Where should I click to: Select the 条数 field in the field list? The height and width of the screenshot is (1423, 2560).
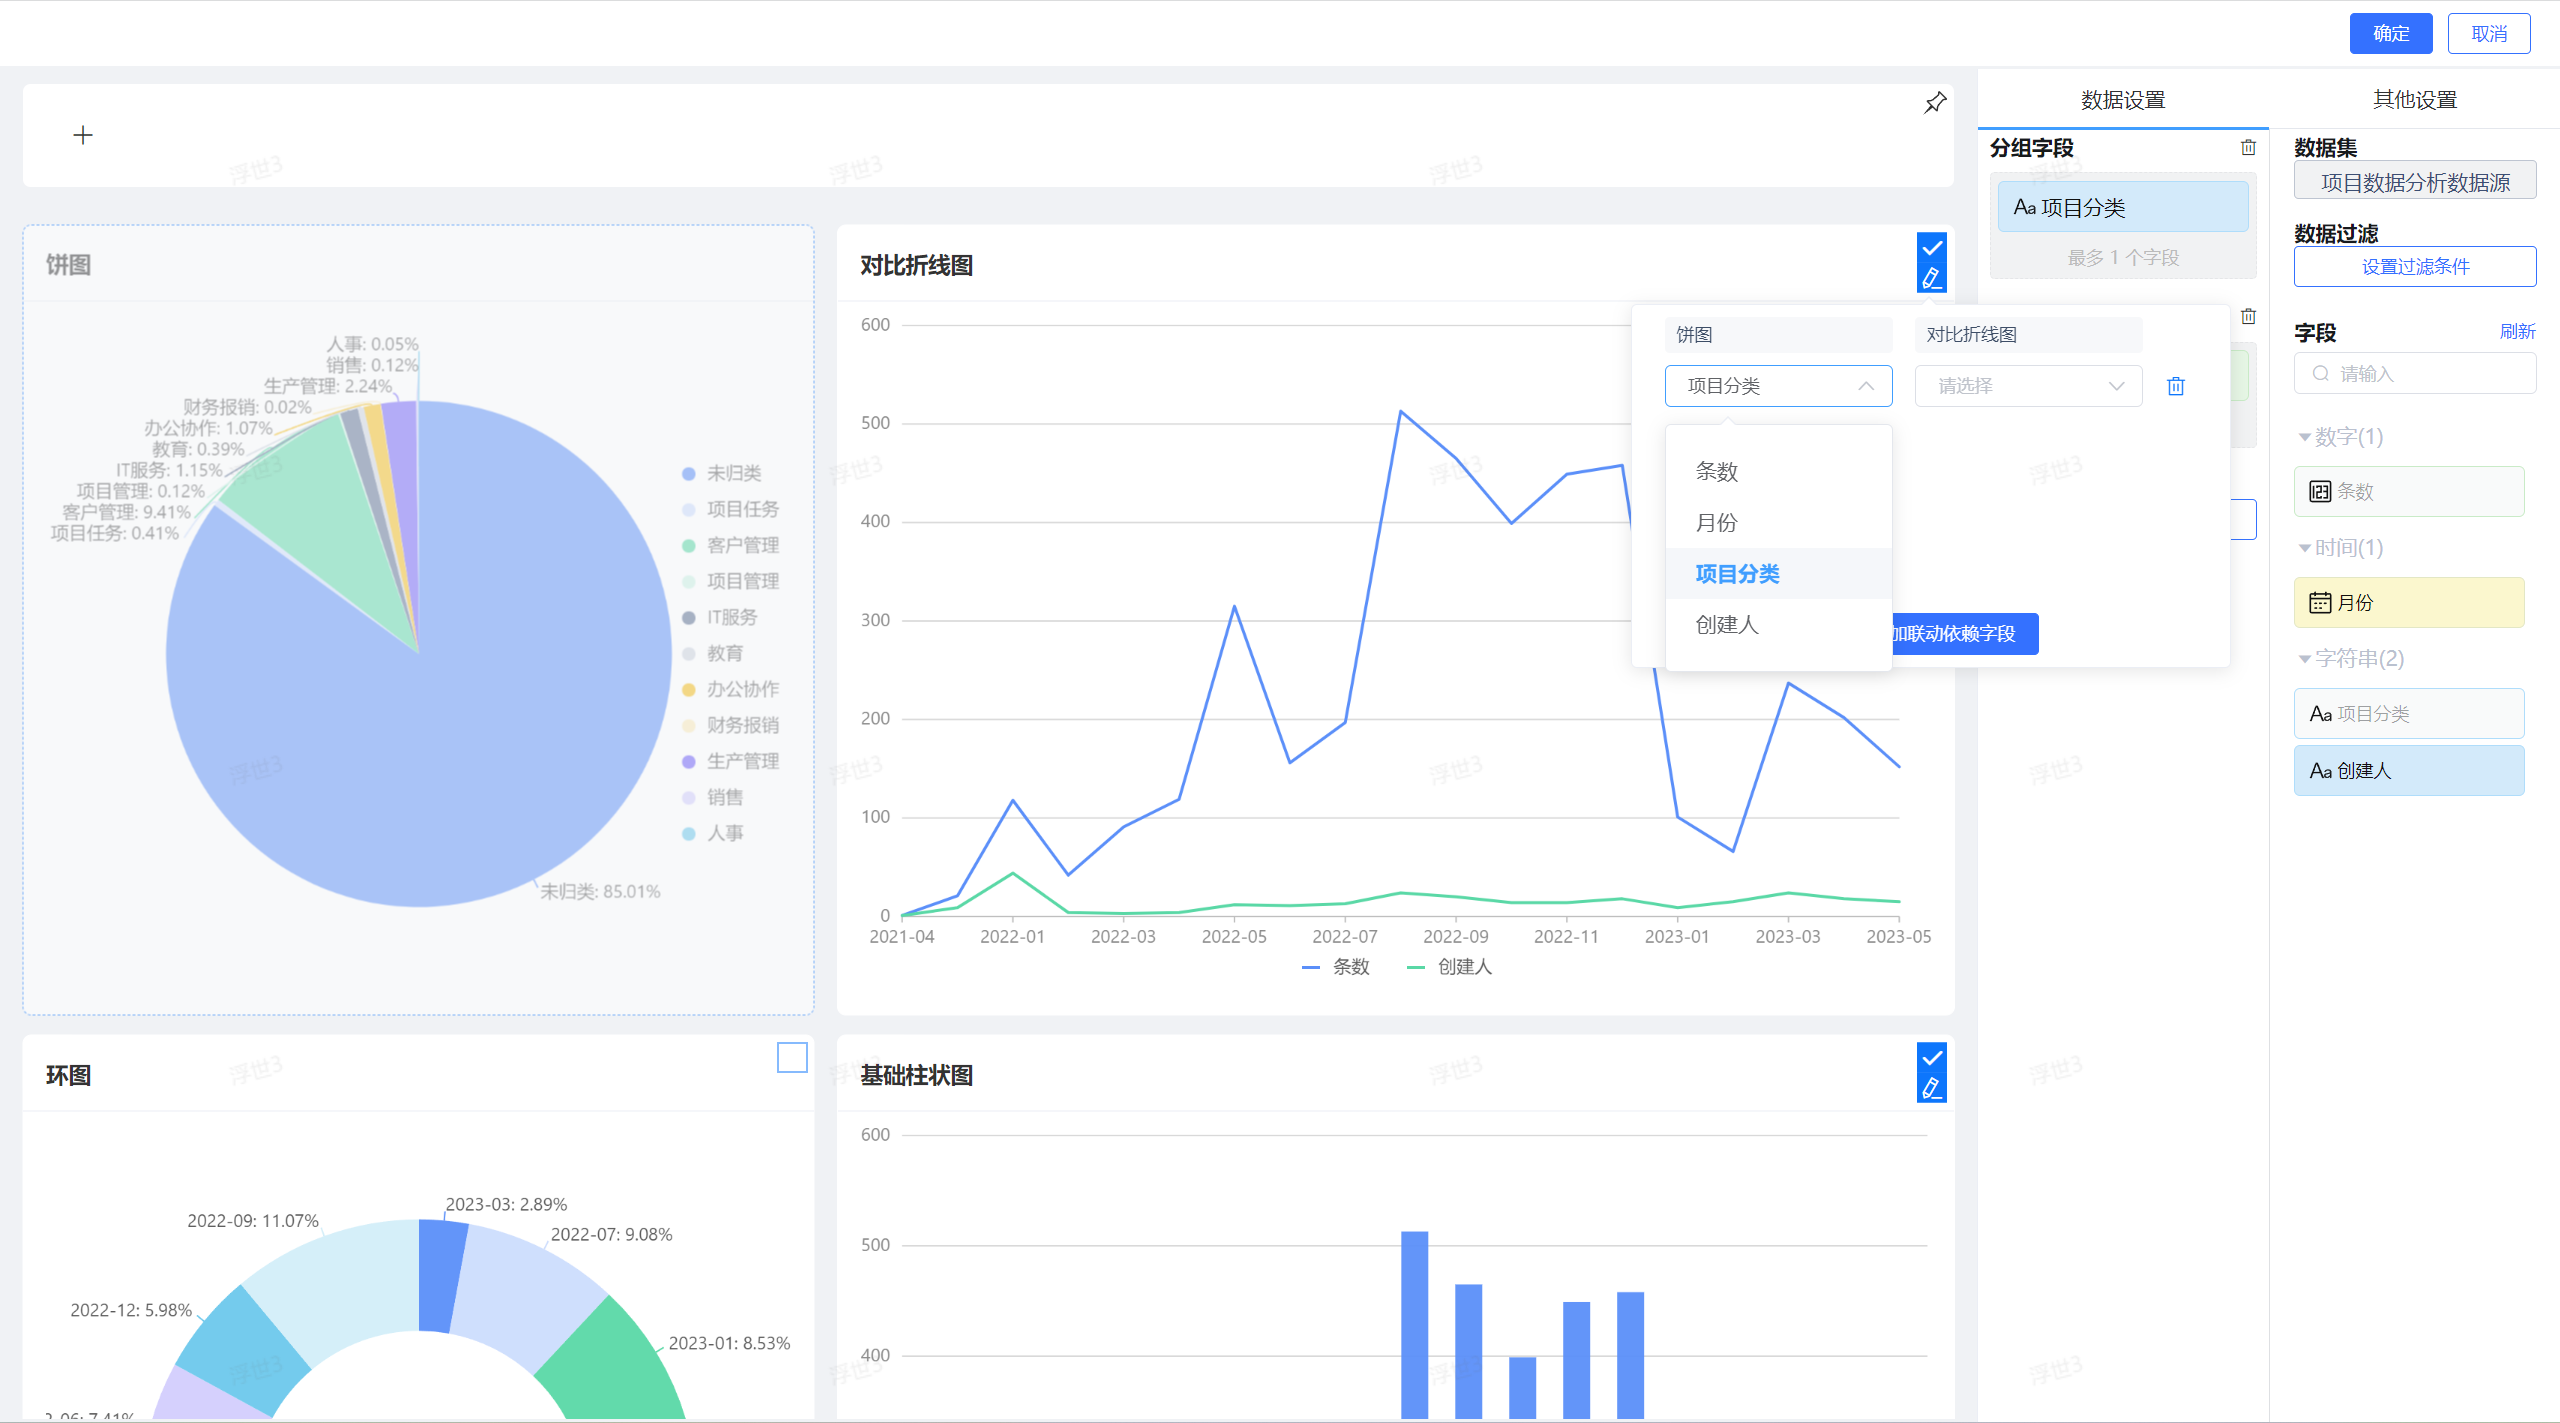point(2409,492)
